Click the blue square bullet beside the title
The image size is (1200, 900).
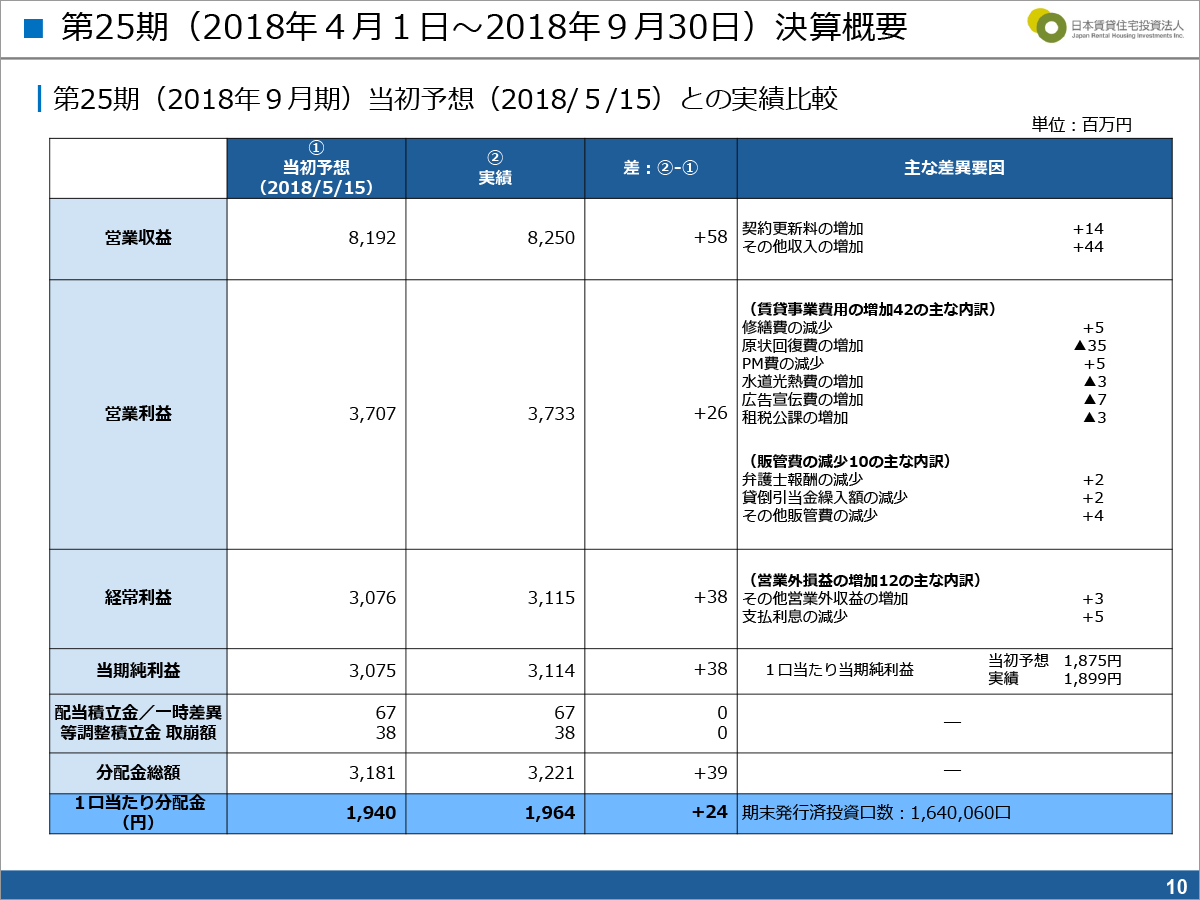[33, 28]
